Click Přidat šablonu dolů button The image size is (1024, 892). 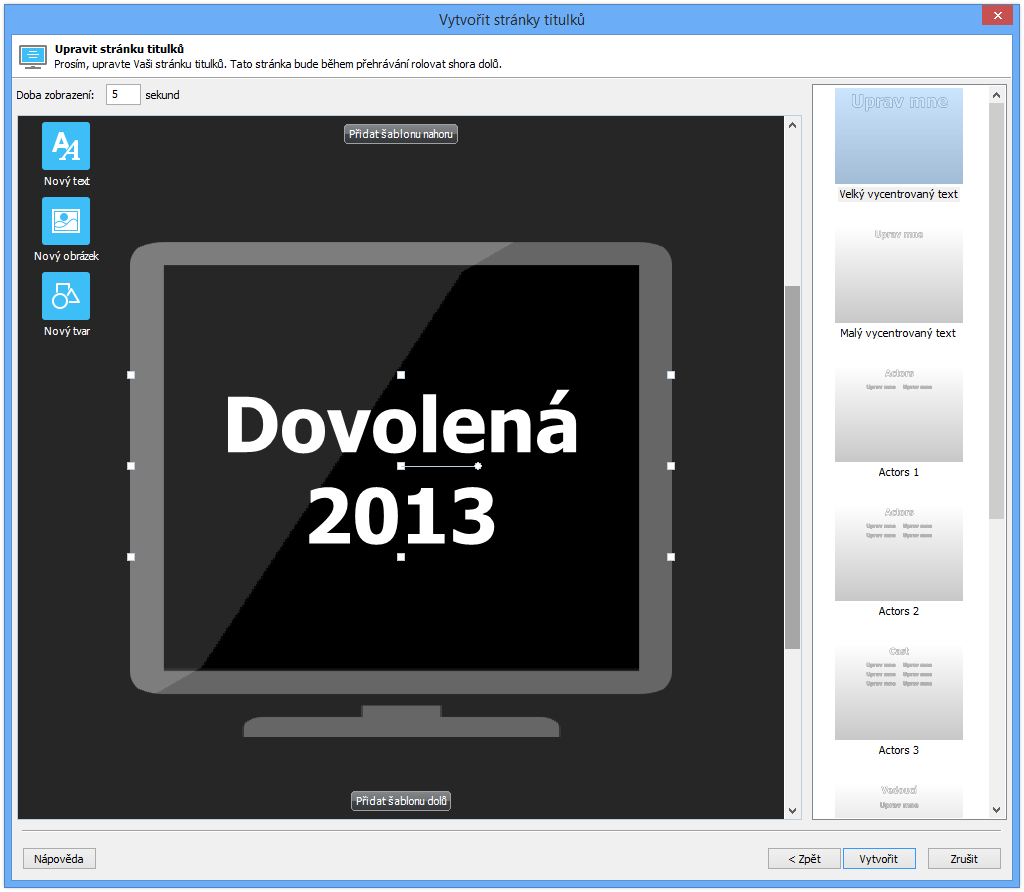click(x=401, y=801)
